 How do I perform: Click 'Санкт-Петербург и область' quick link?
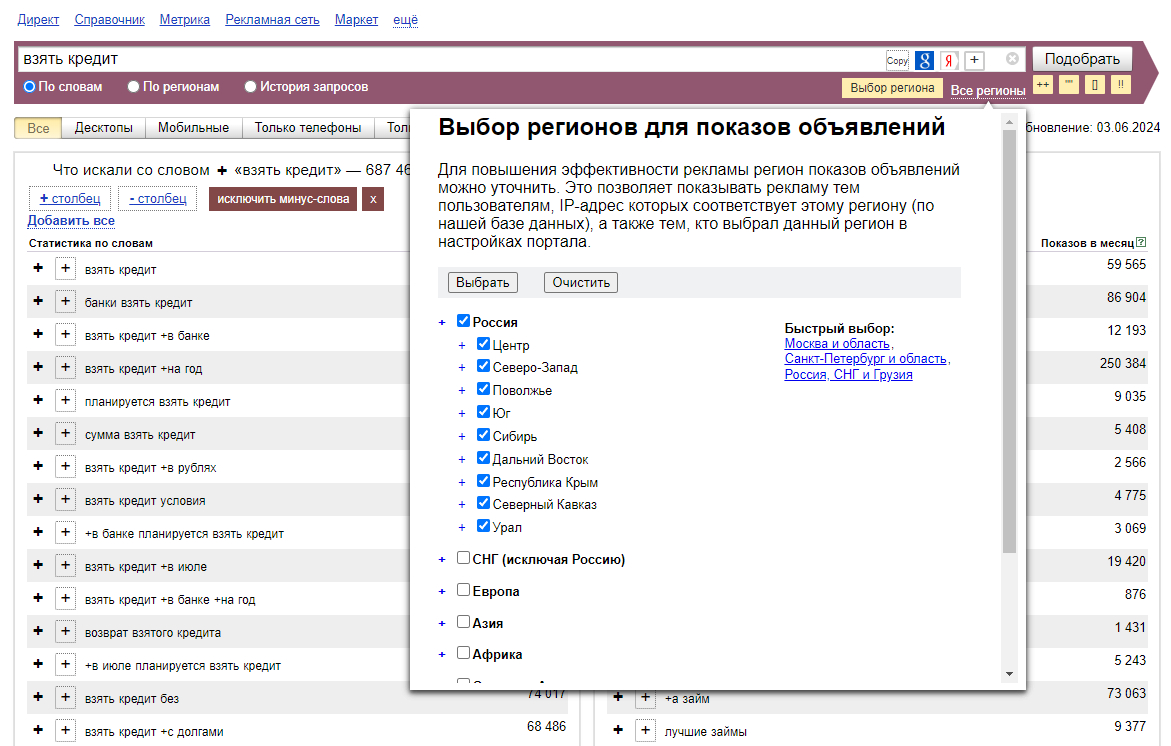866,358
